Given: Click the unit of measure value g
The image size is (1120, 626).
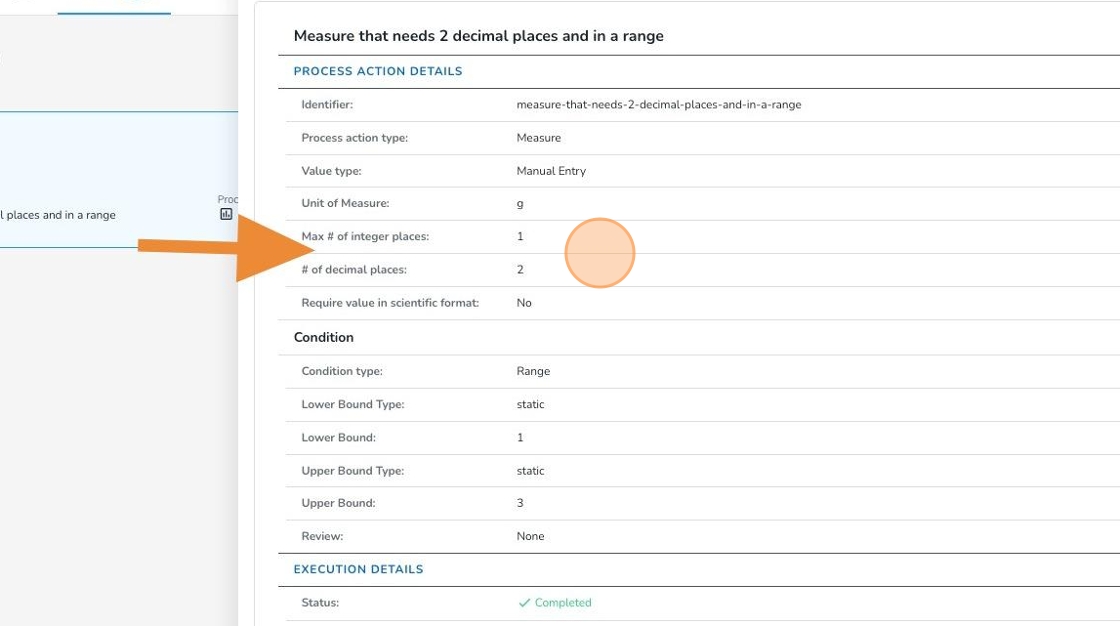Looking at the screenshot, I should (x=520, y=204).
